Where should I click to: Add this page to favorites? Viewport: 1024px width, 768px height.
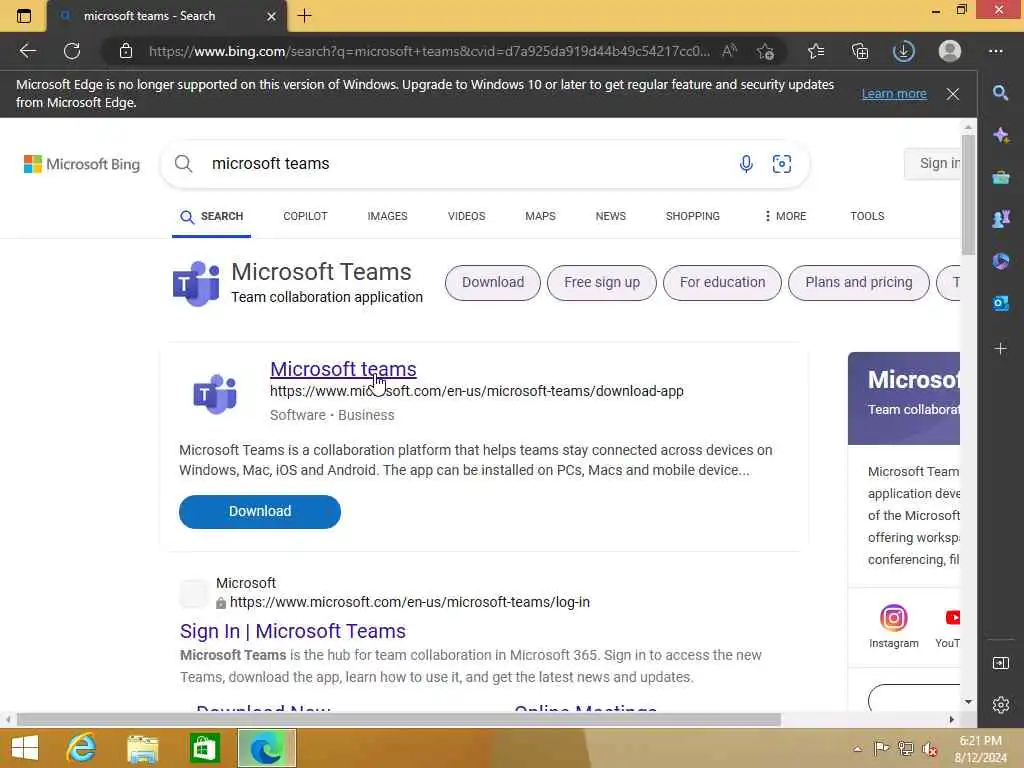[x=765, y=51]
